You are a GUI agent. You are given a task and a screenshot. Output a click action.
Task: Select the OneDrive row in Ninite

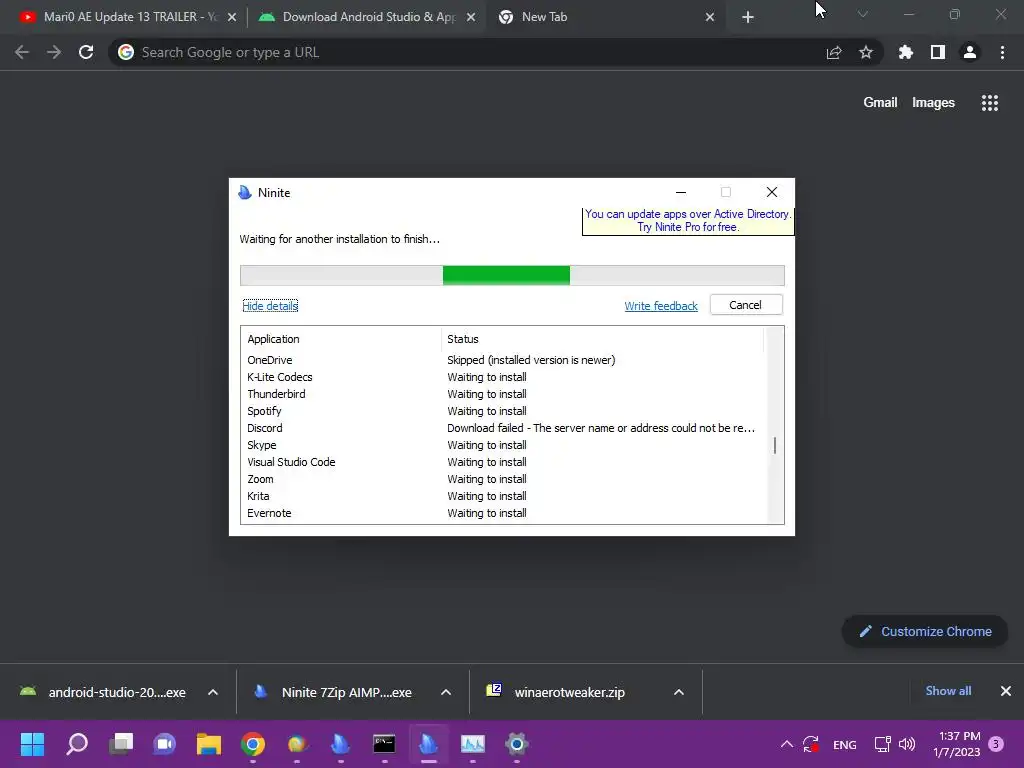502,360
